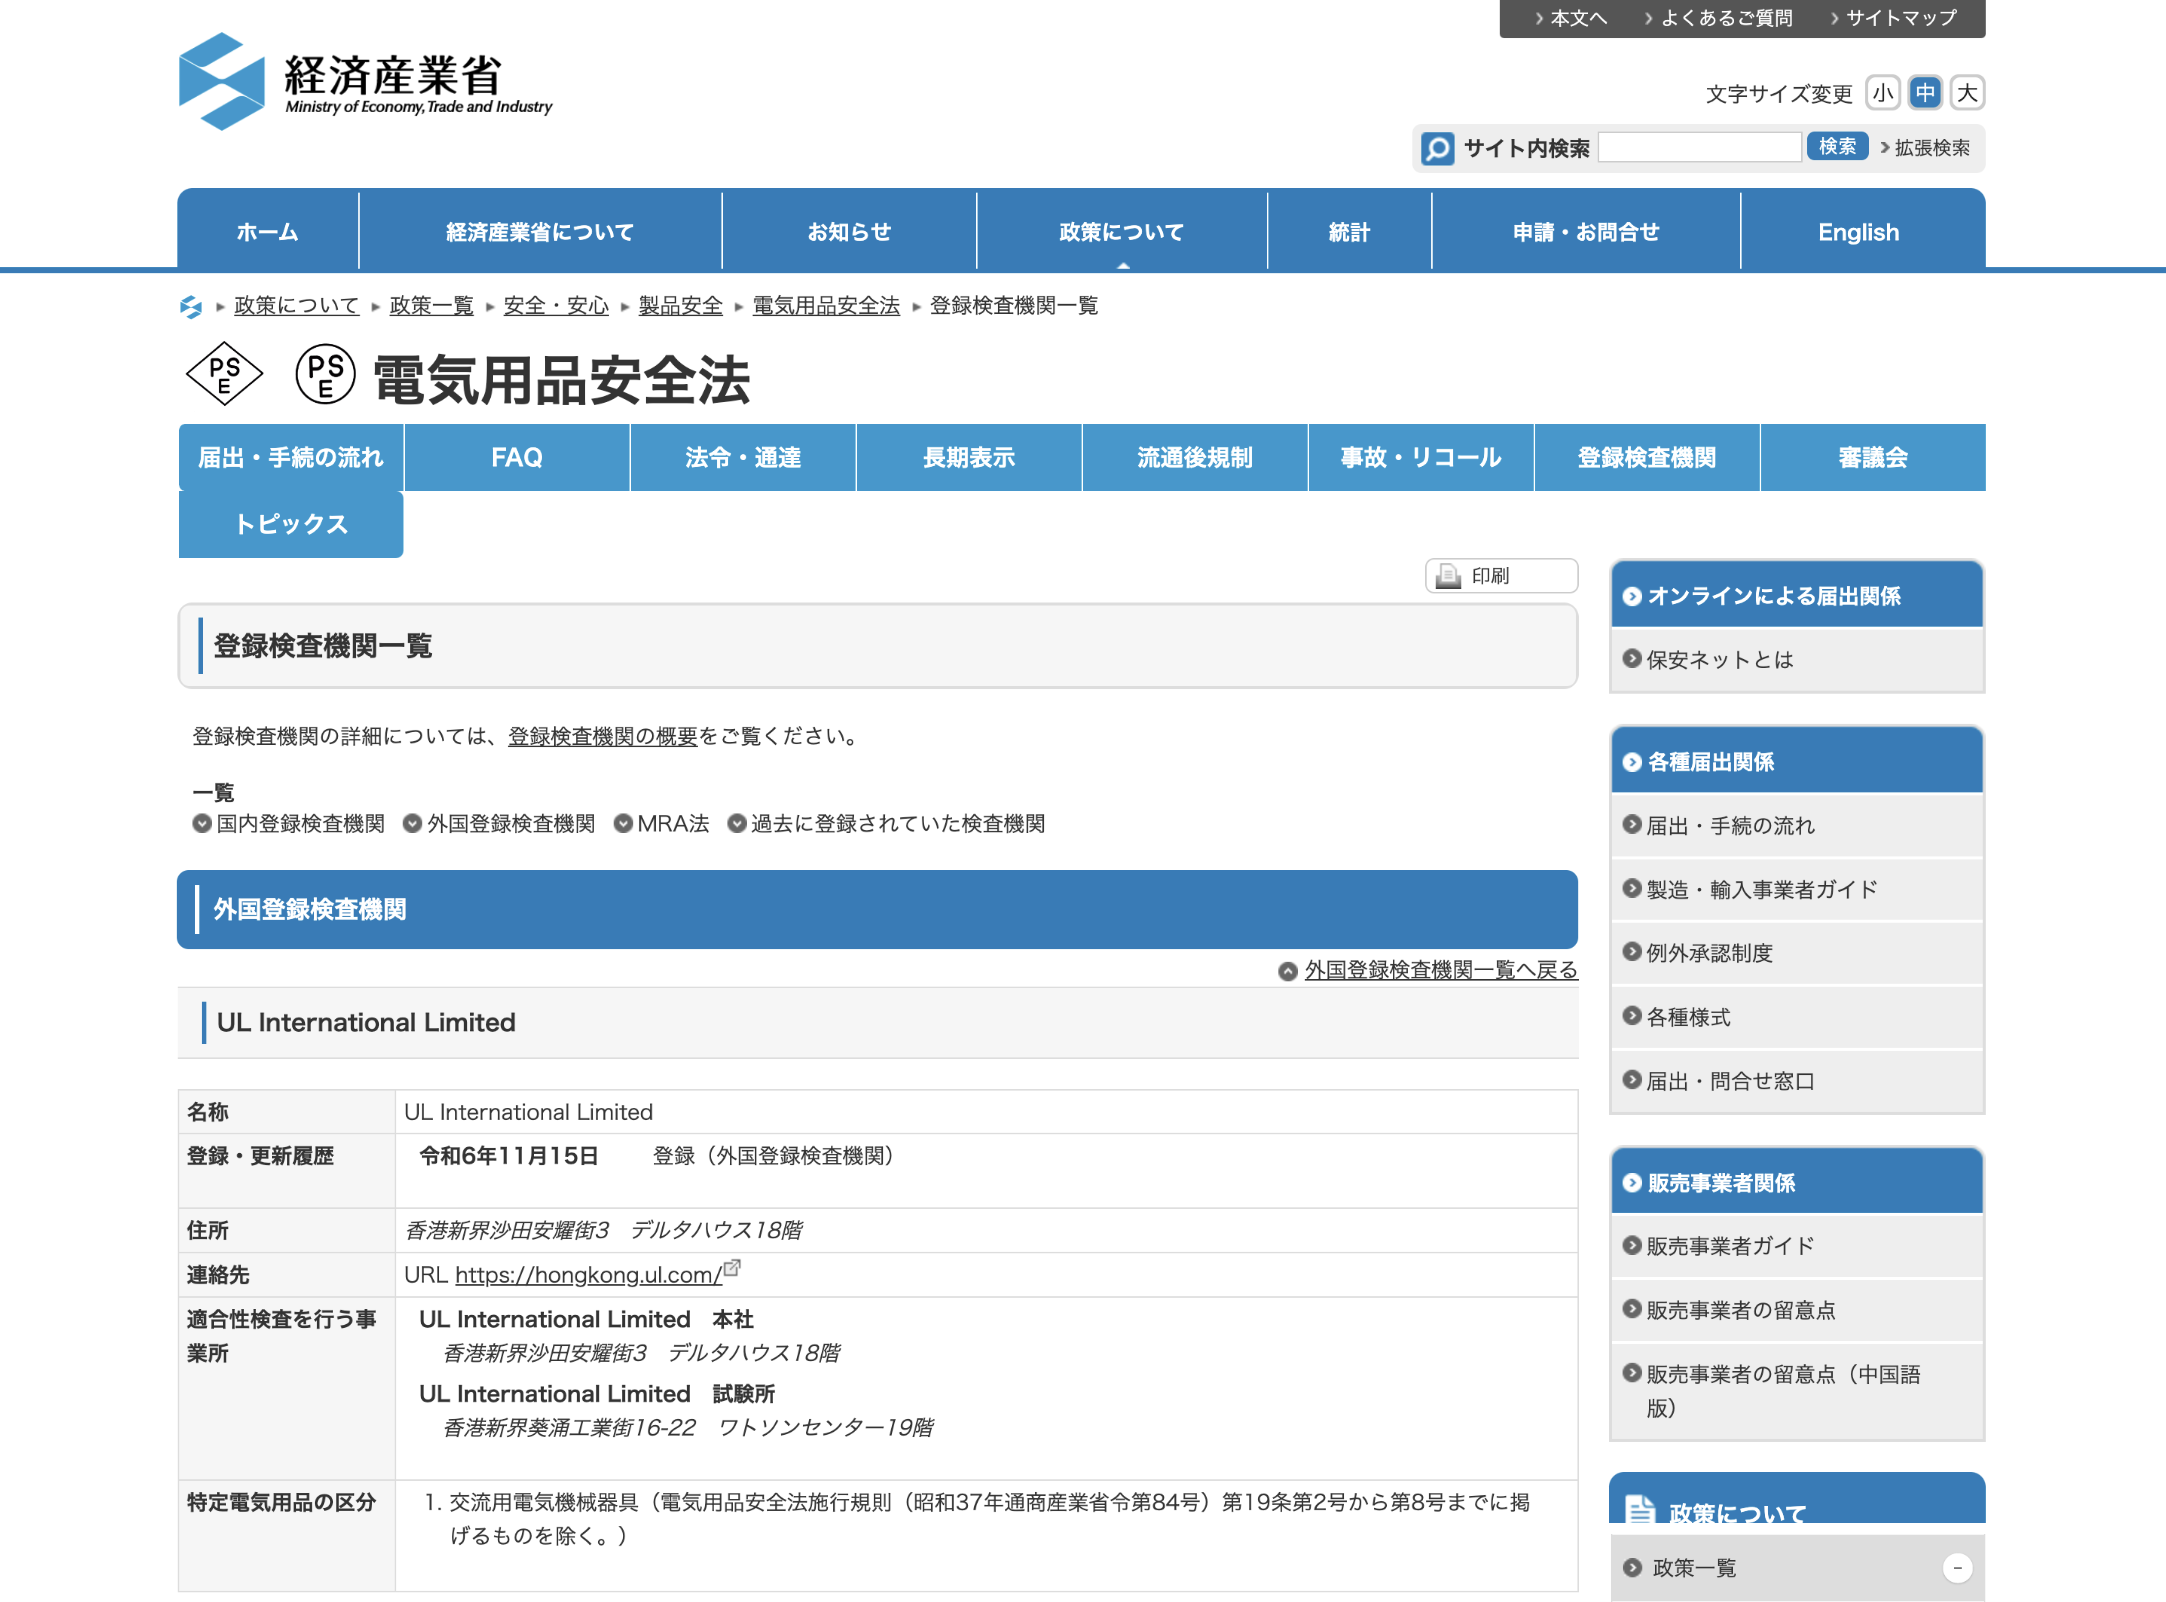Open 登録検査機関の概要 link
The image size is (2166, 1602).
coord(602,737)
